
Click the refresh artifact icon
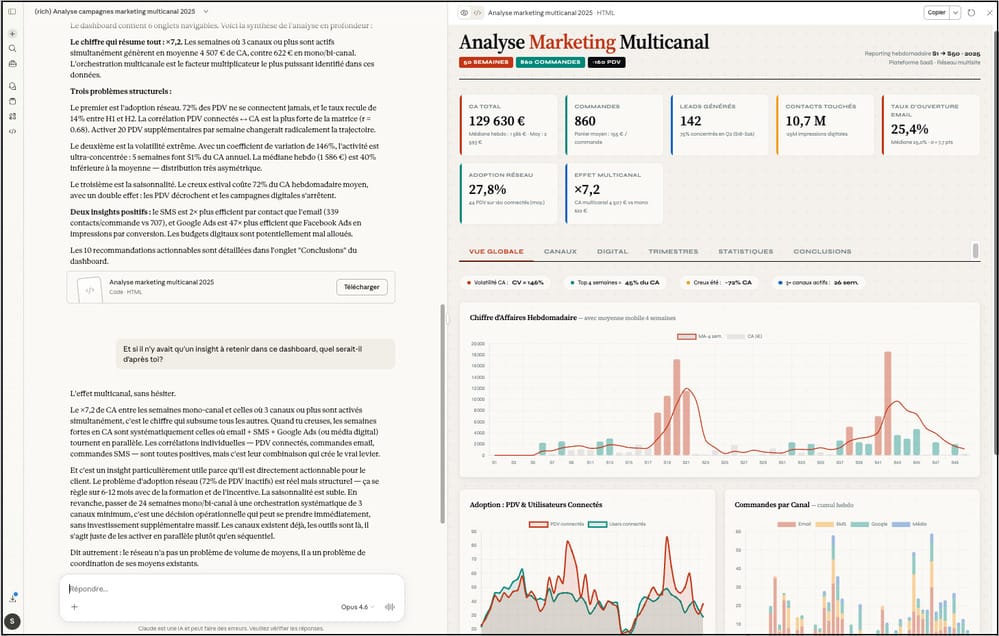(970, 12)
